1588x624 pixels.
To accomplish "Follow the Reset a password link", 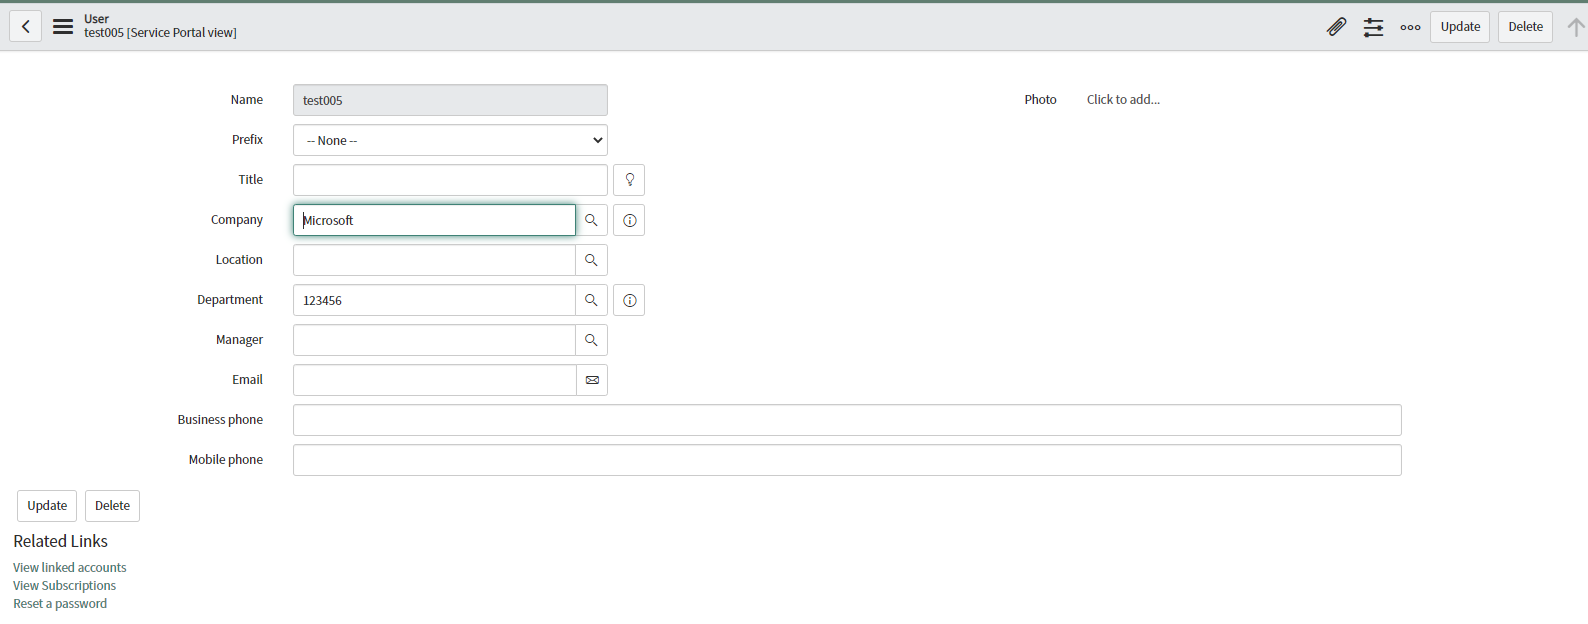I will [60, 604].
